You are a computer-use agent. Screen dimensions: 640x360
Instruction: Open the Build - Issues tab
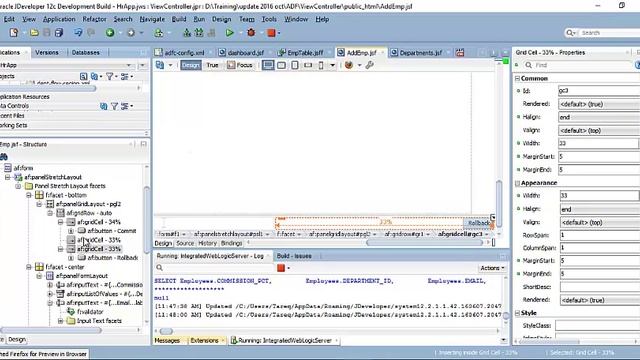(294, 256)
